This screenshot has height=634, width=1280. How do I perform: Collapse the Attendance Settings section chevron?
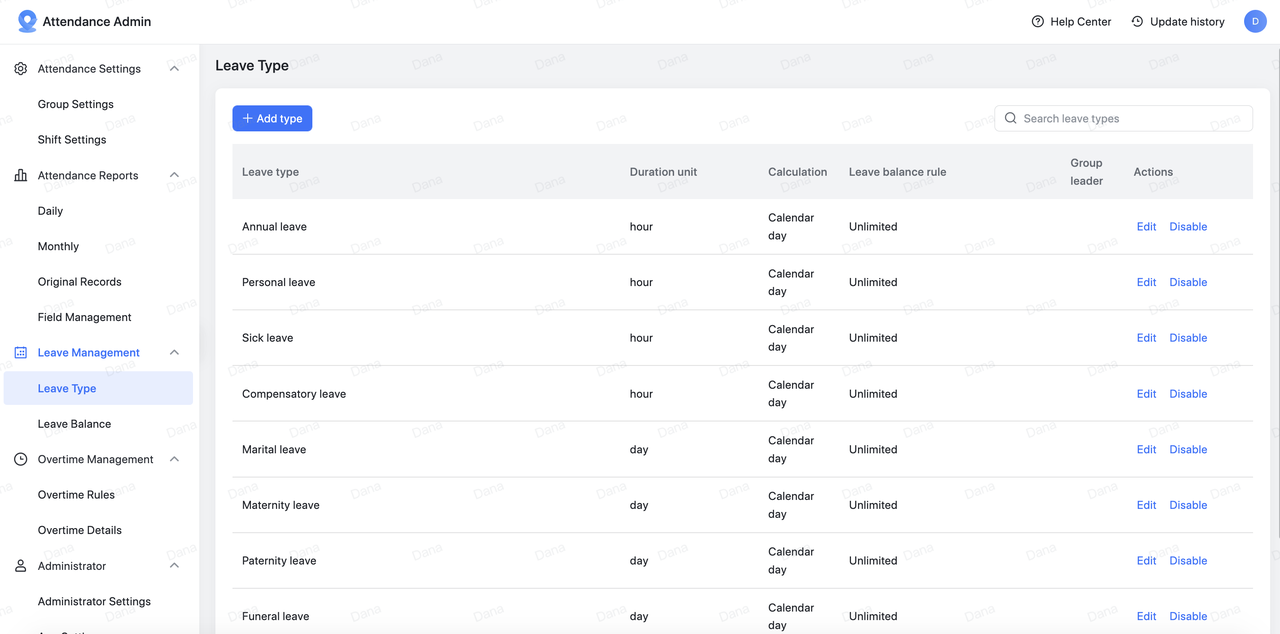click(174, 69)
